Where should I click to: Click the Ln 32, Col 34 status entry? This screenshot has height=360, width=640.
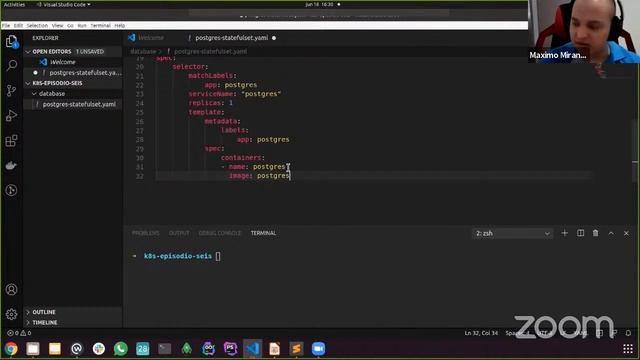pos(481,333)
